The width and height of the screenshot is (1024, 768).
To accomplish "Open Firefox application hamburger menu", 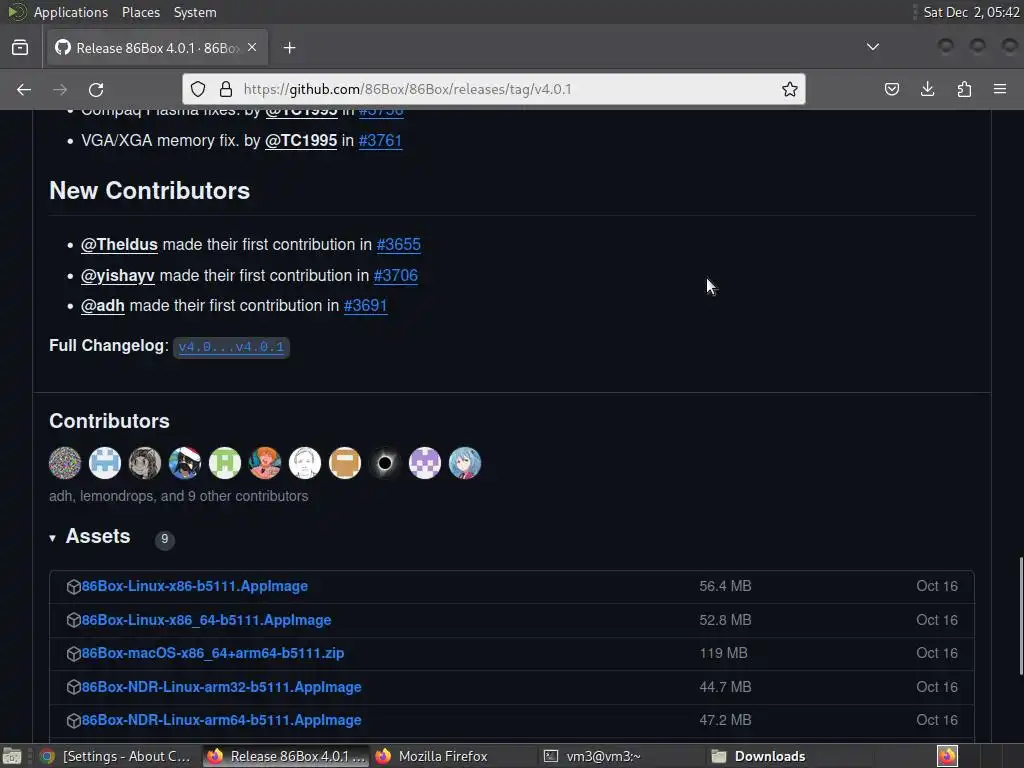I will click(x=1000, y=89).
